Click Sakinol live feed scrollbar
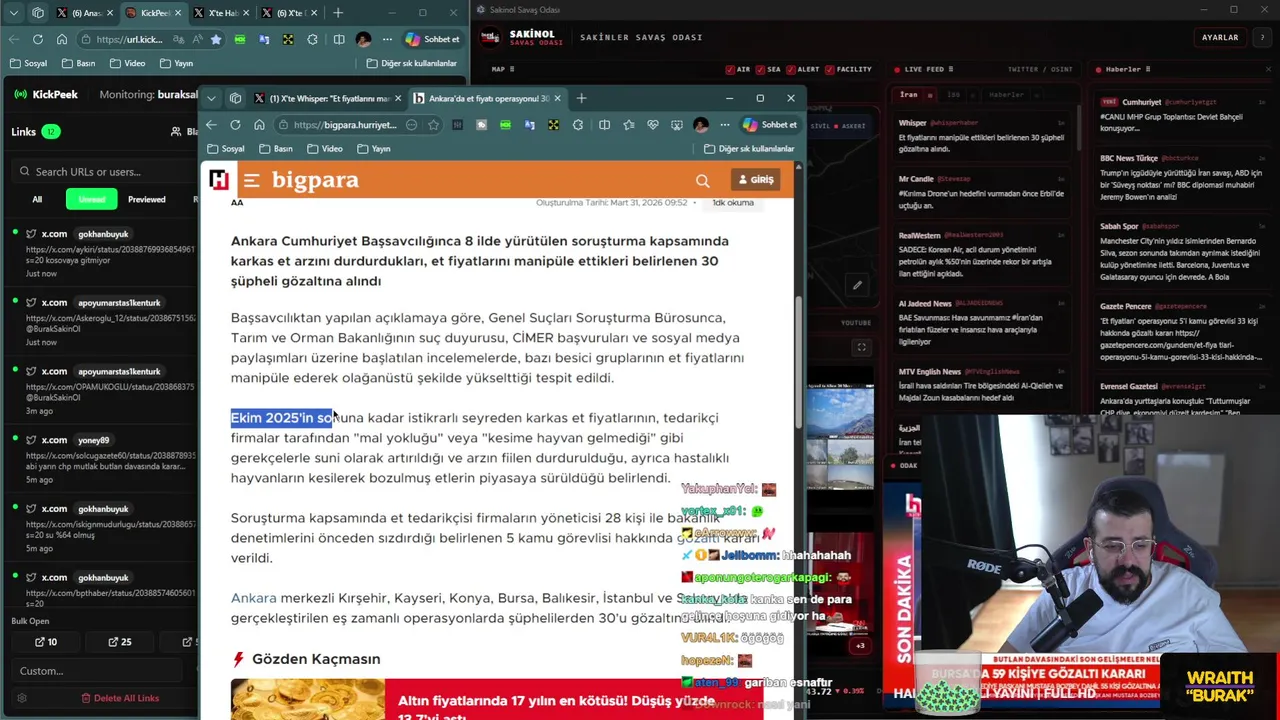 [1079, 130]
